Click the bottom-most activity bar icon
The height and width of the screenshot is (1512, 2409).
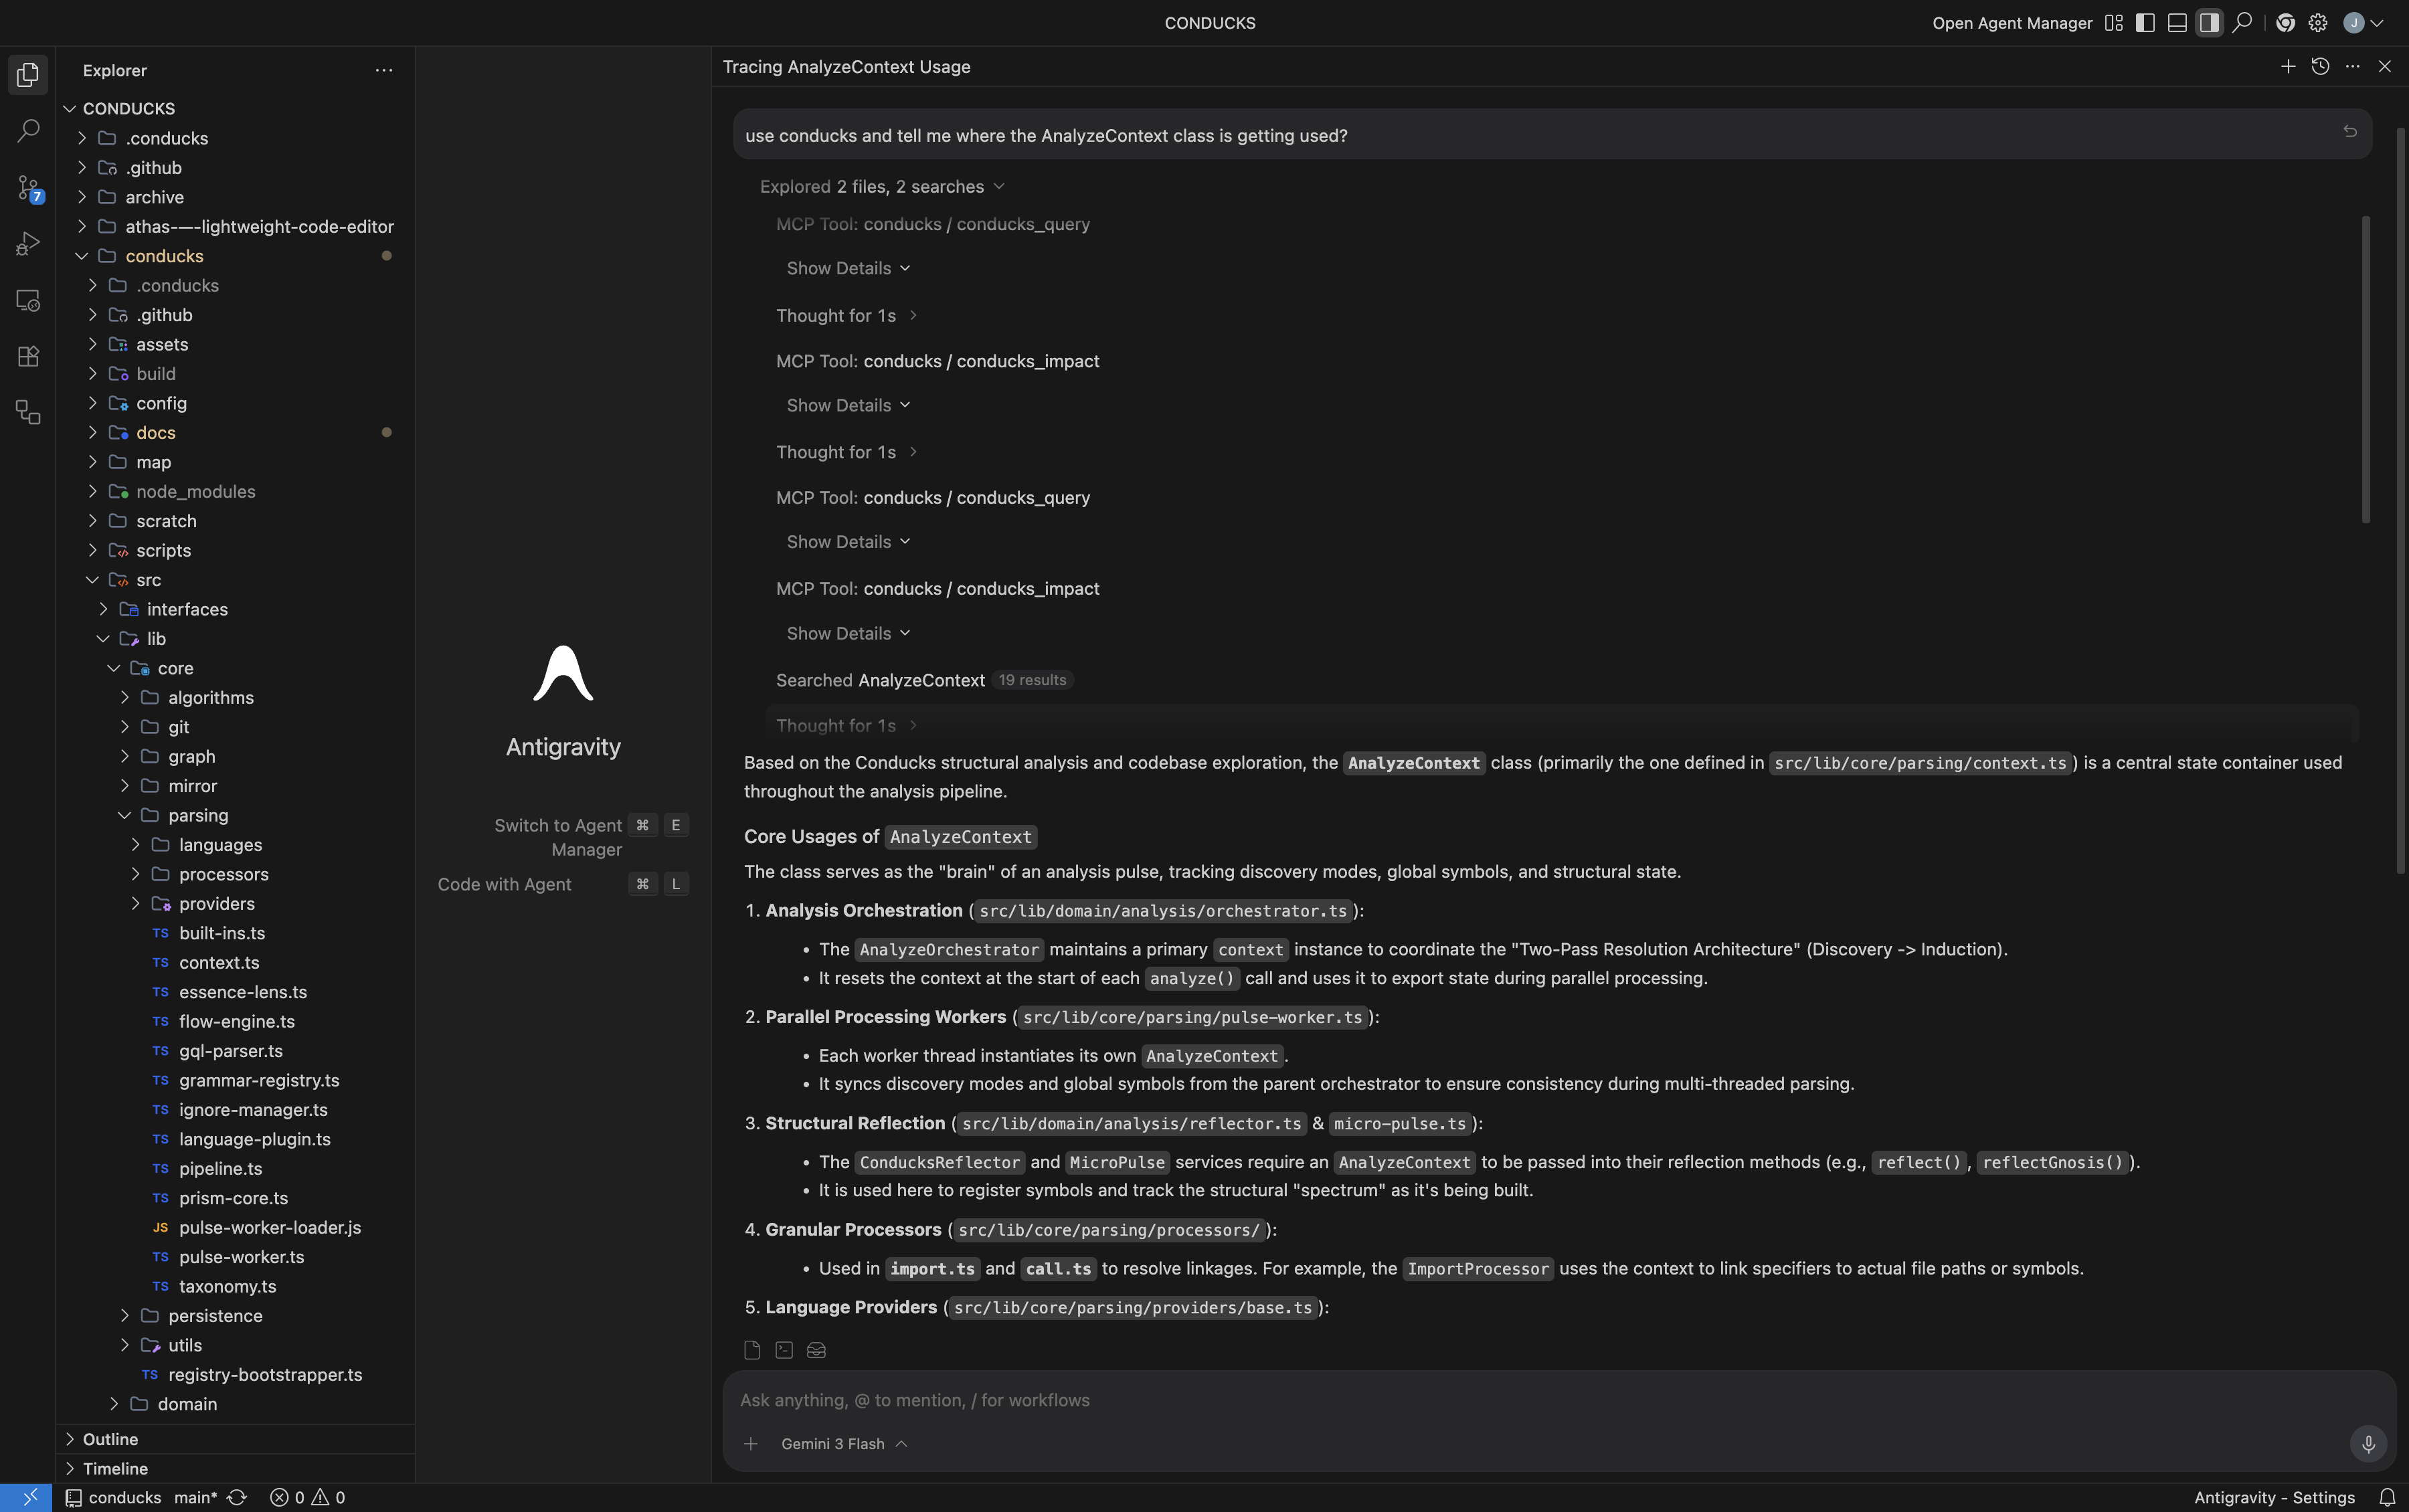(x=28, y=412)
